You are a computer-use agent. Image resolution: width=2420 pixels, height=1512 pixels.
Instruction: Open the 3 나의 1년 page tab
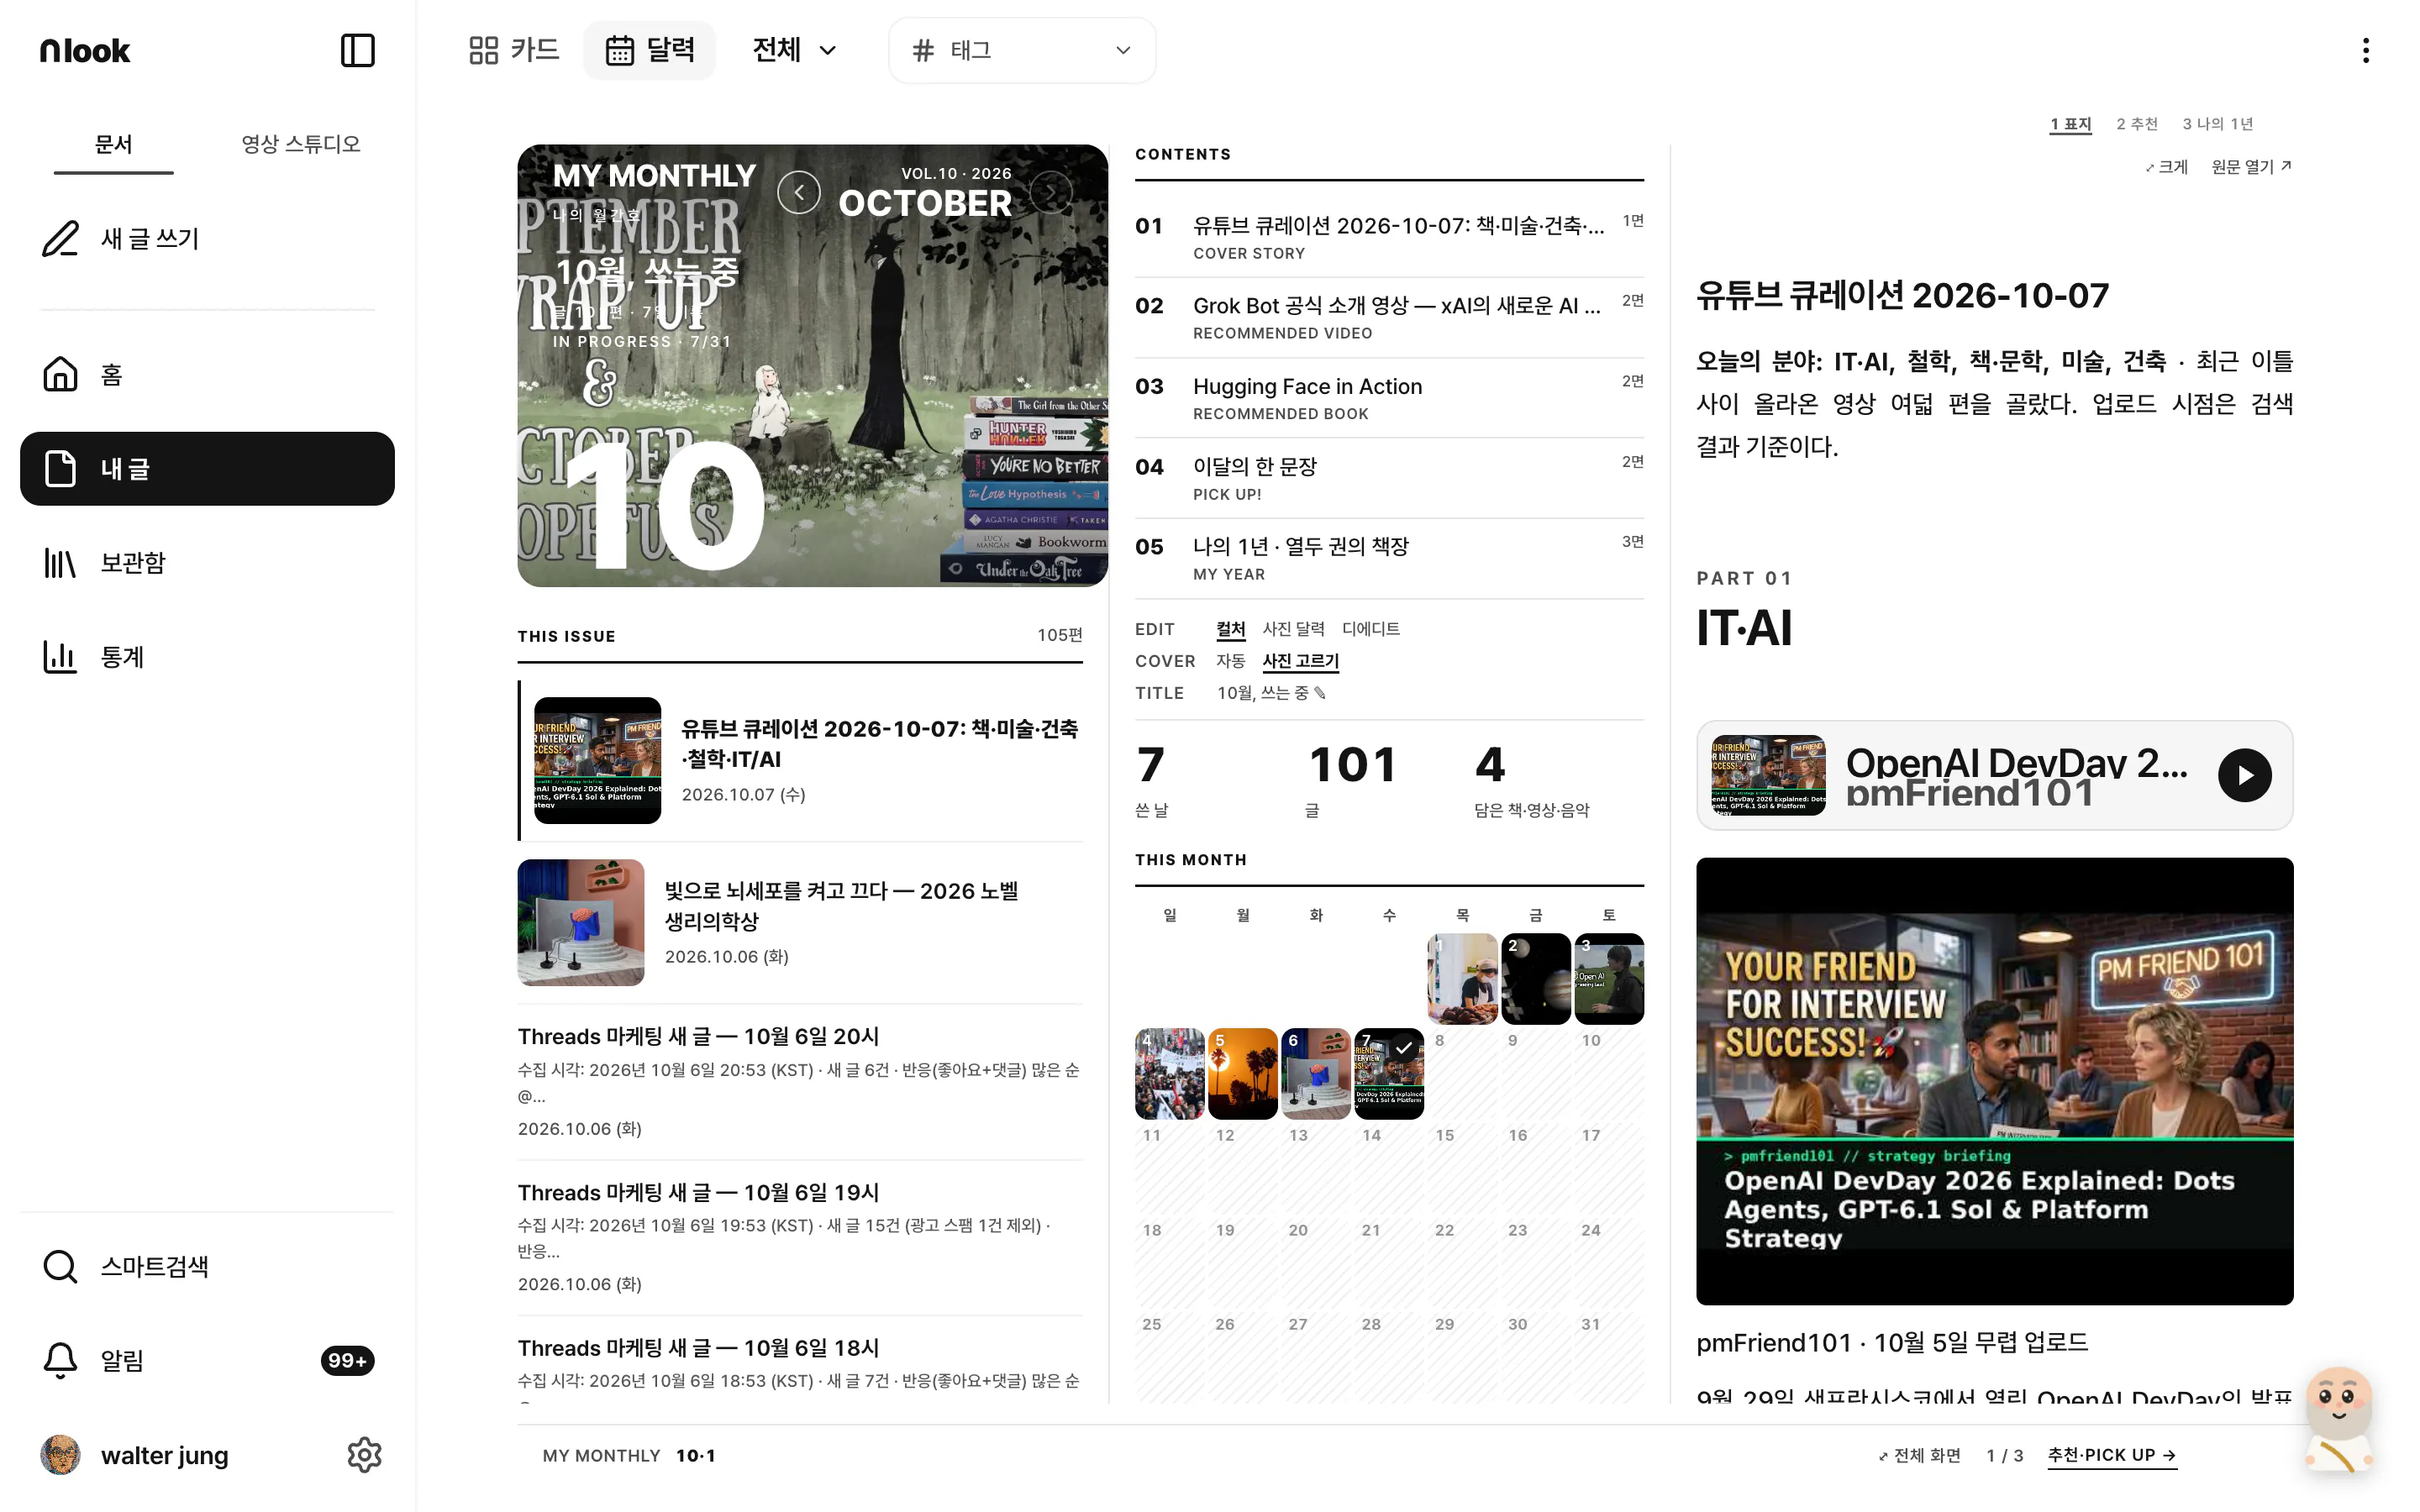pos(2217,124)
